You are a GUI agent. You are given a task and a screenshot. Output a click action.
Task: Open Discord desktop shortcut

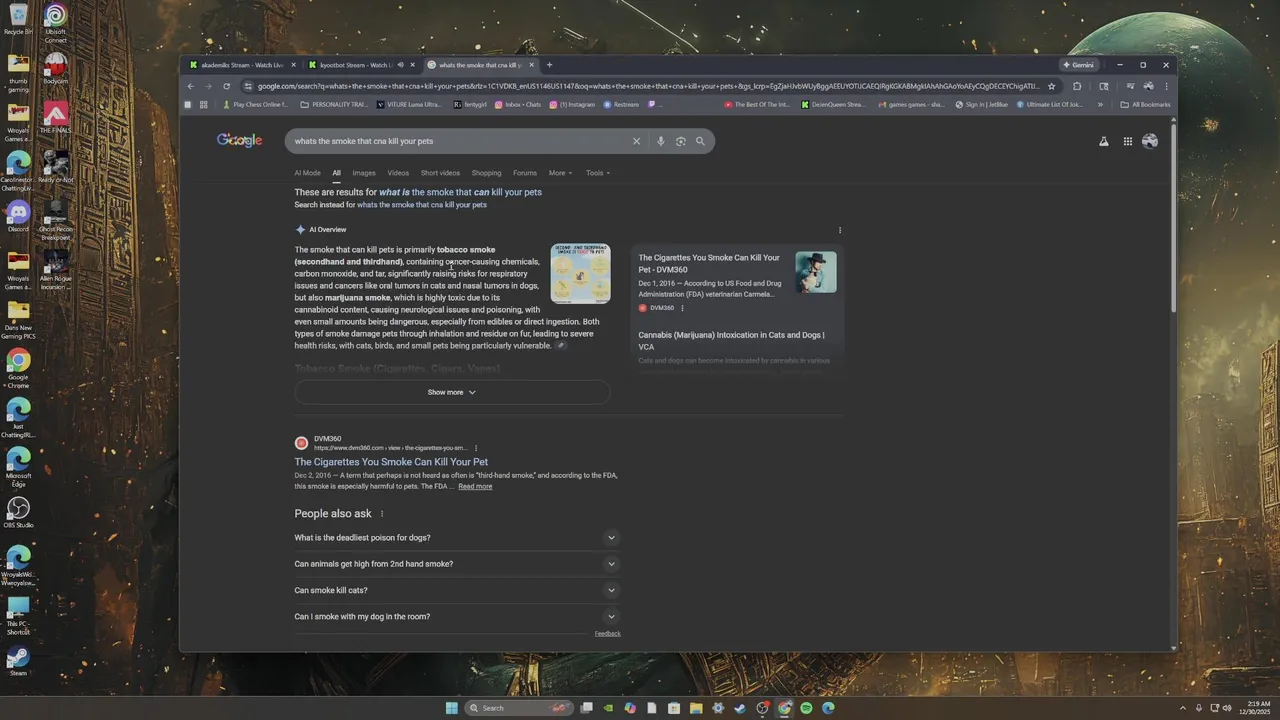click(18, 216)
